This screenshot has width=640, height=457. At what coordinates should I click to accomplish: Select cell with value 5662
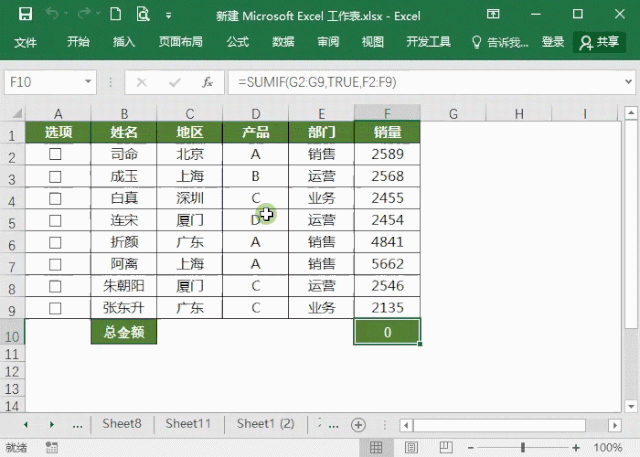click(387, 264)
